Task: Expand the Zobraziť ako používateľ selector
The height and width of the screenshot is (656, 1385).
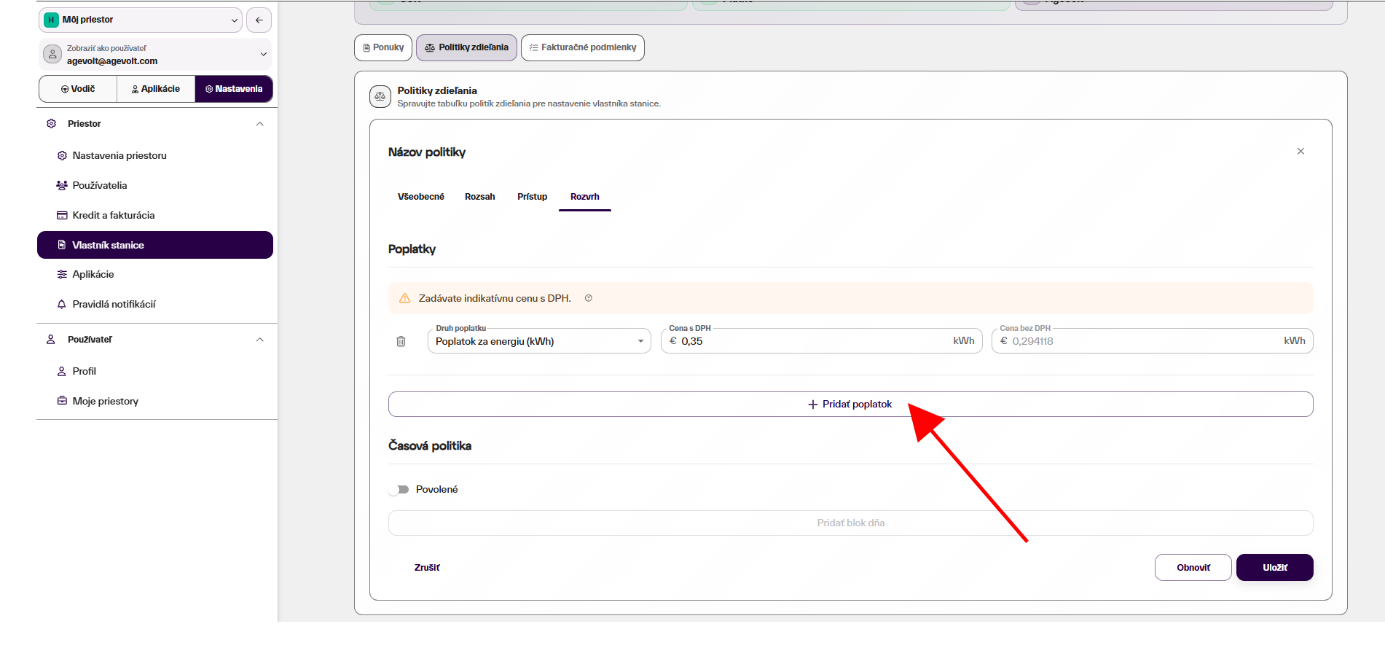Action: (x=155, y=54)
